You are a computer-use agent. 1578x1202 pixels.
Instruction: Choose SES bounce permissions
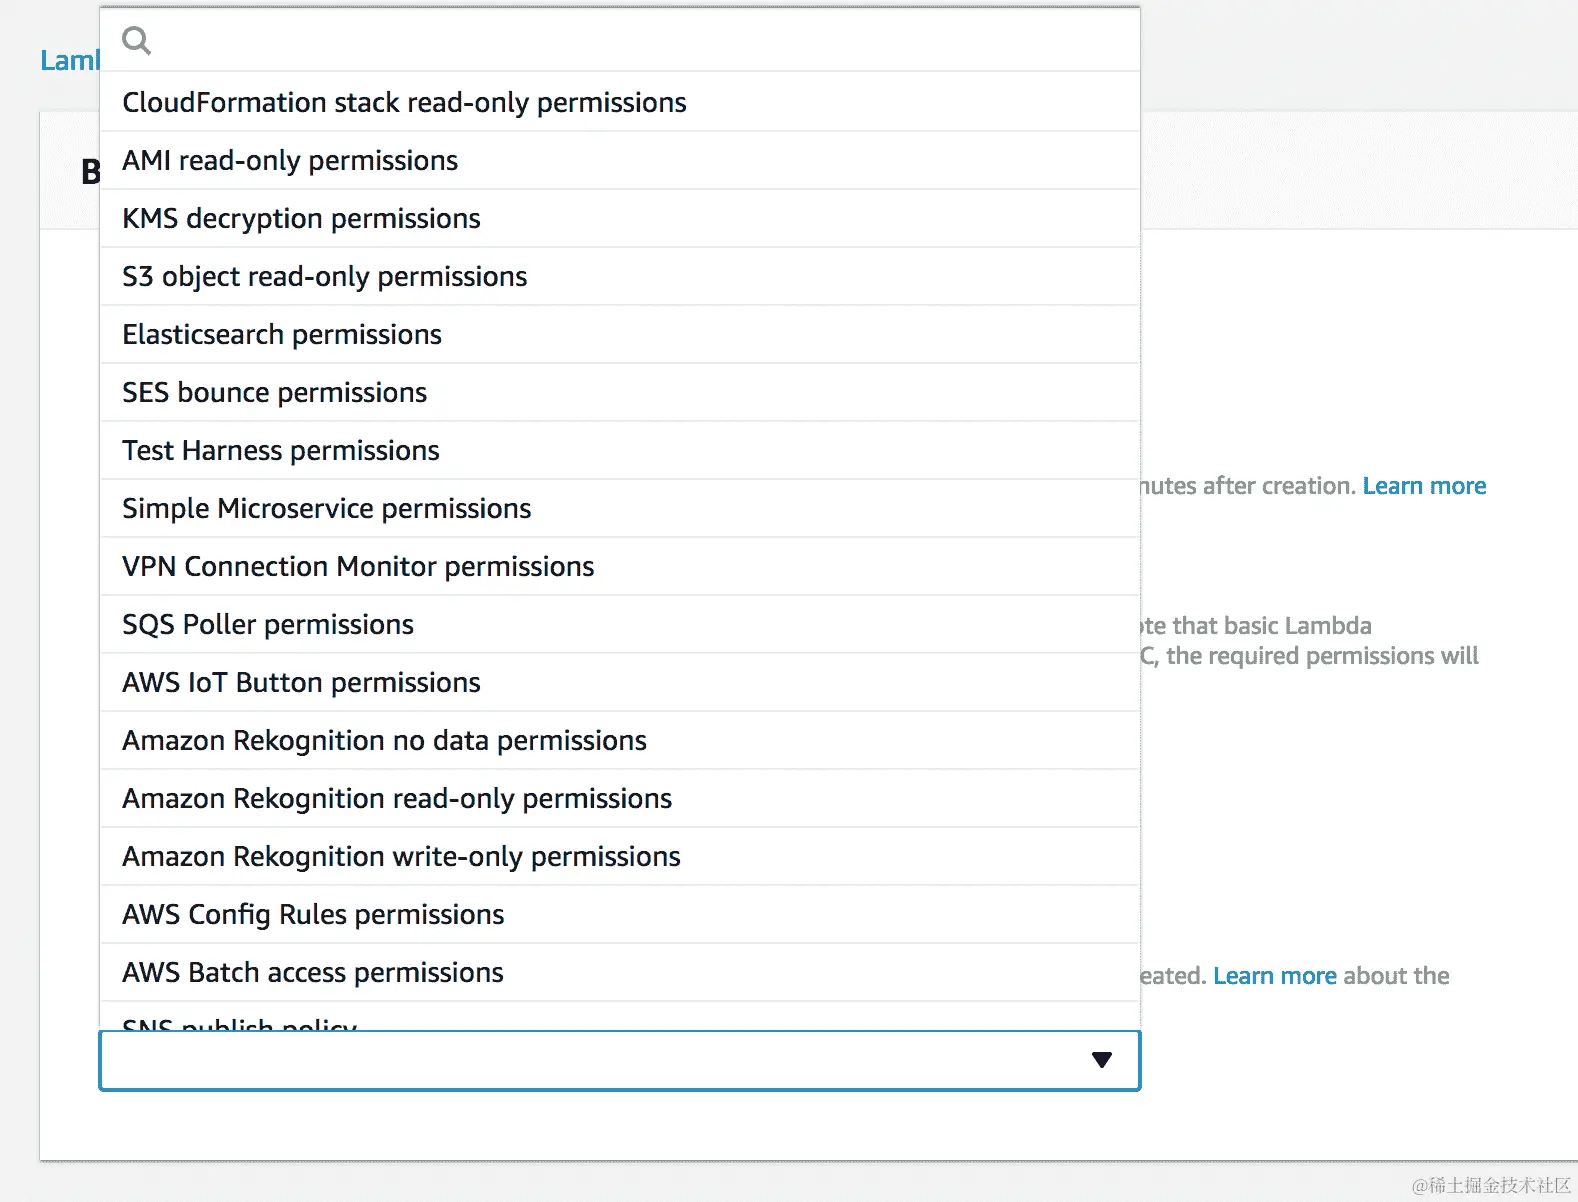[274, 393]
